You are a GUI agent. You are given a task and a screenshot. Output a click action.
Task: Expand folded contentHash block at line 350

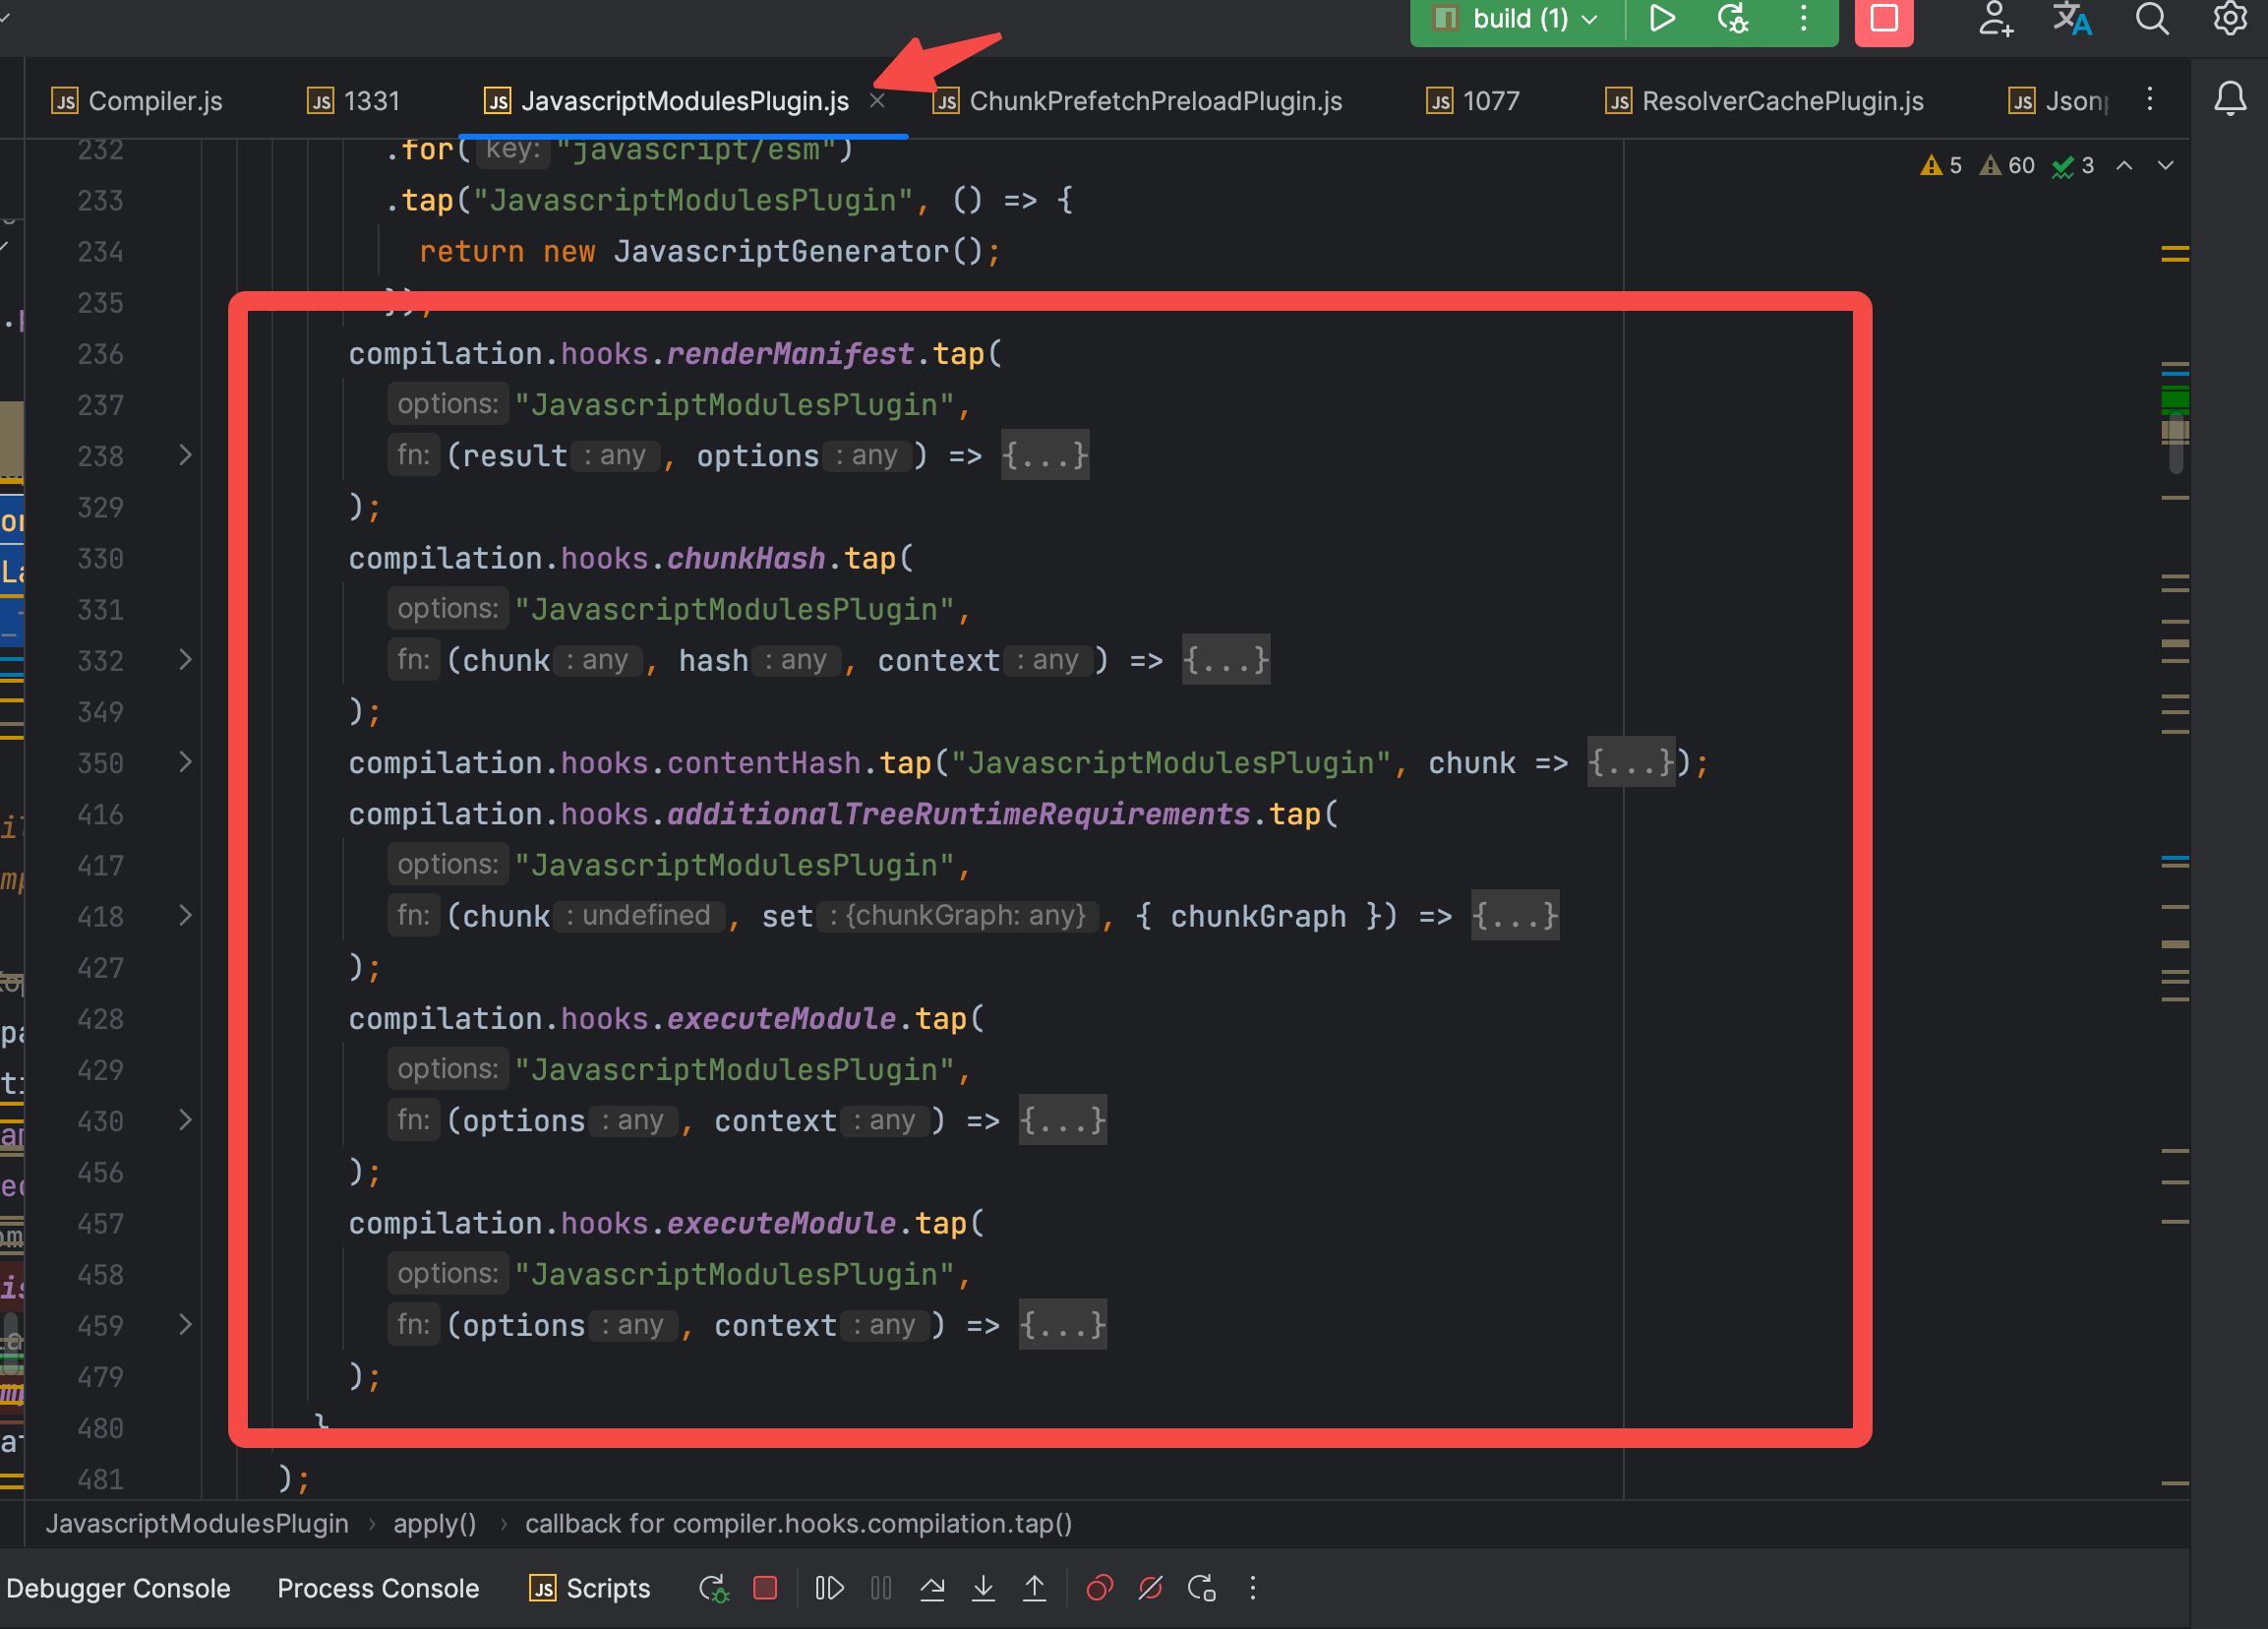point(185,763)
